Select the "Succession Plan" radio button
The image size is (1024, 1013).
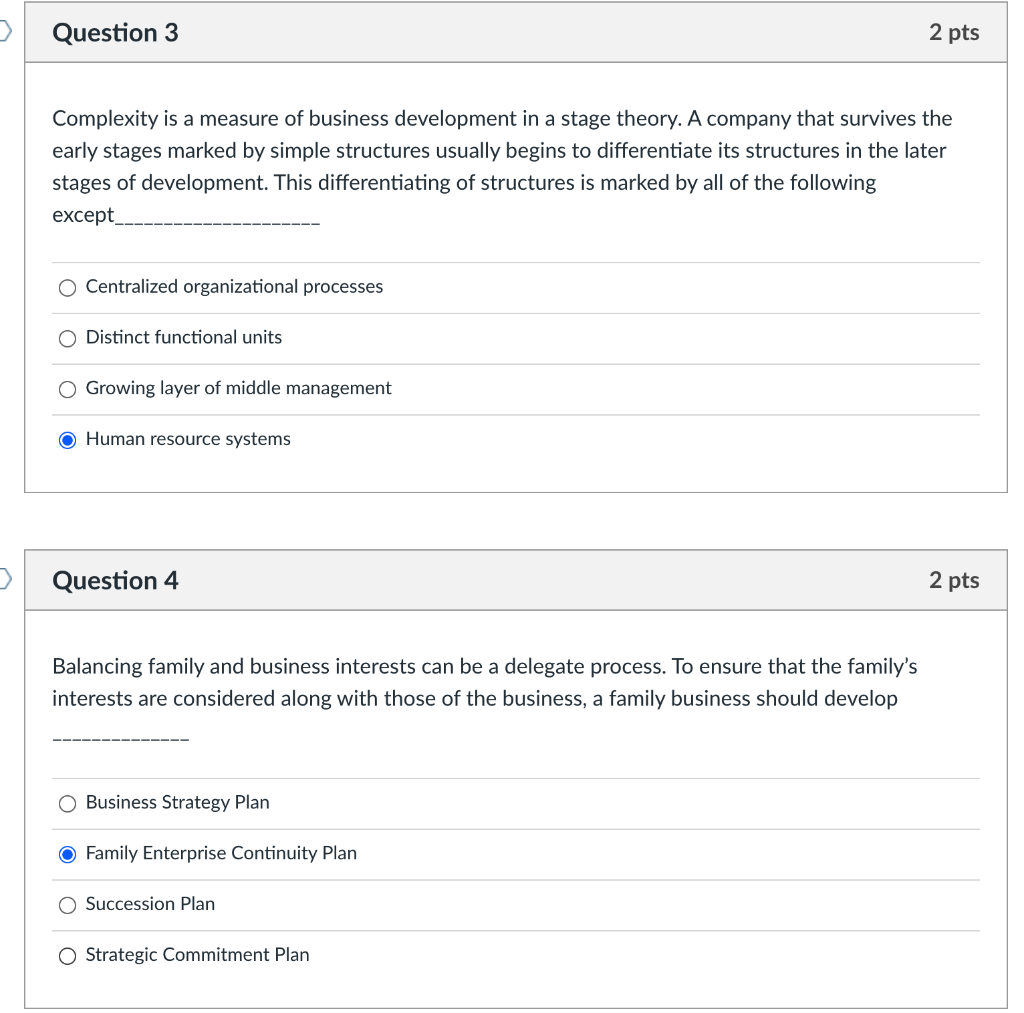67,904
